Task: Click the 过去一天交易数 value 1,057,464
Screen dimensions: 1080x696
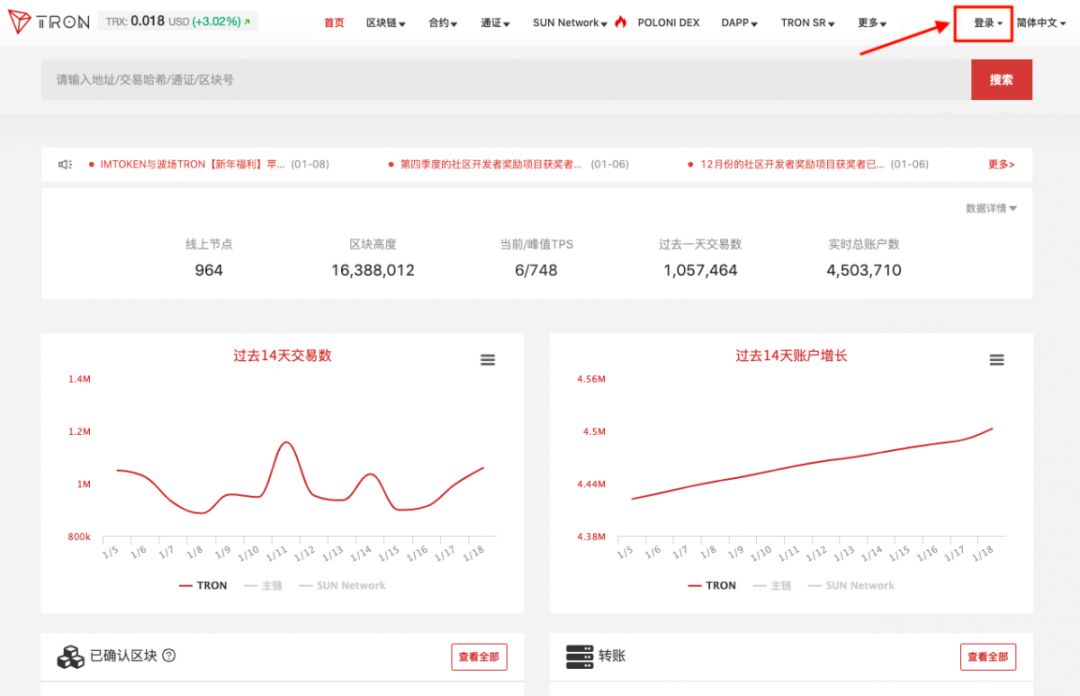Action: coord(700,270)
